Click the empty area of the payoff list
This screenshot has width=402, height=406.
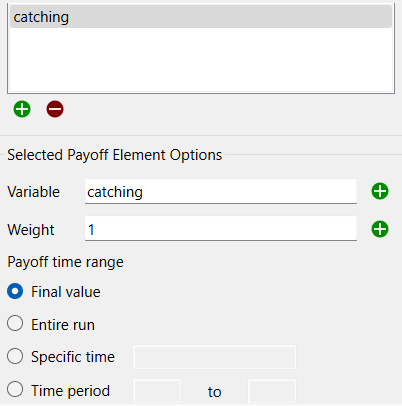201,60
